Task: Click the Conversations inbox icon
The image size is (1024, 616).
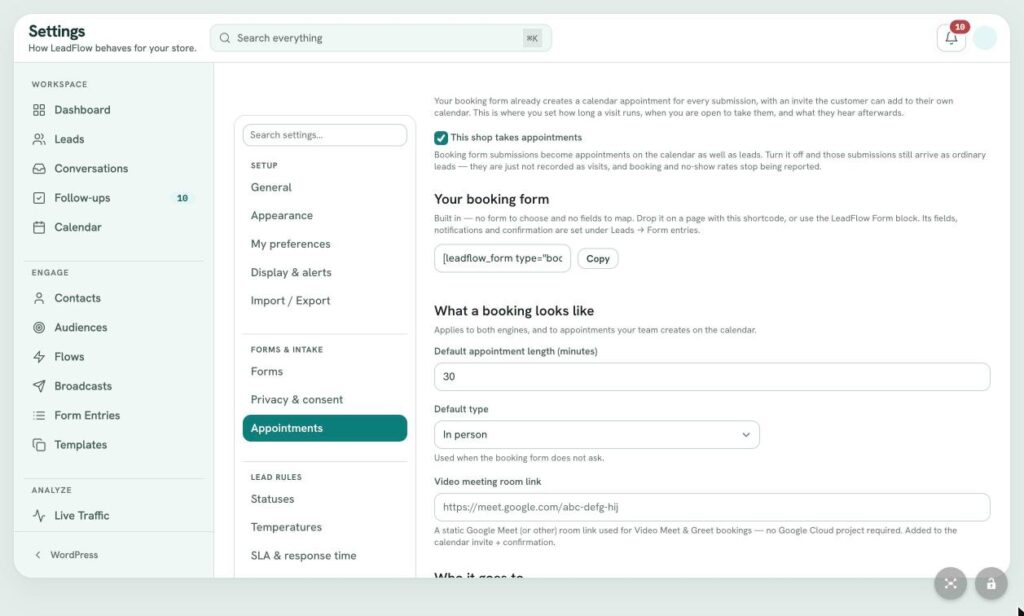Action: coord(39,169)
